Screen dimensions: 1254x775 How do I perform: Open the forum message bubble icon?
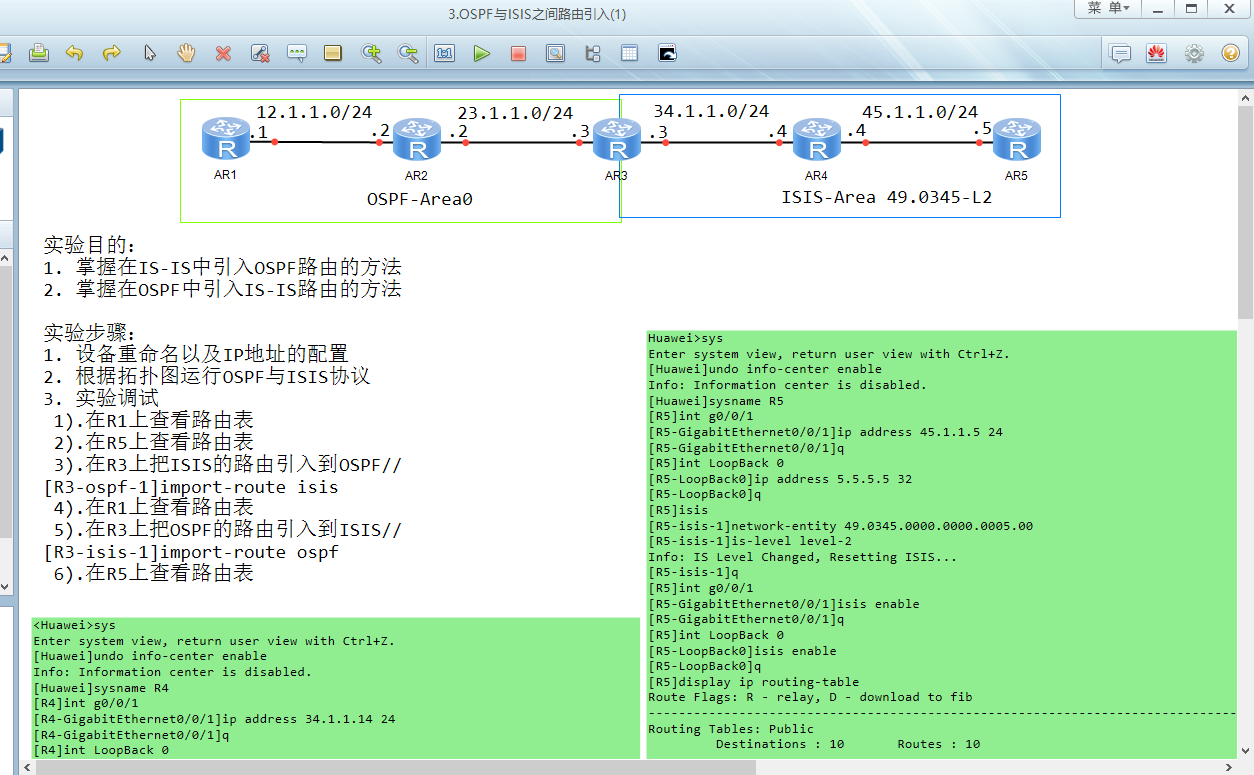(x=1120, y=53)
